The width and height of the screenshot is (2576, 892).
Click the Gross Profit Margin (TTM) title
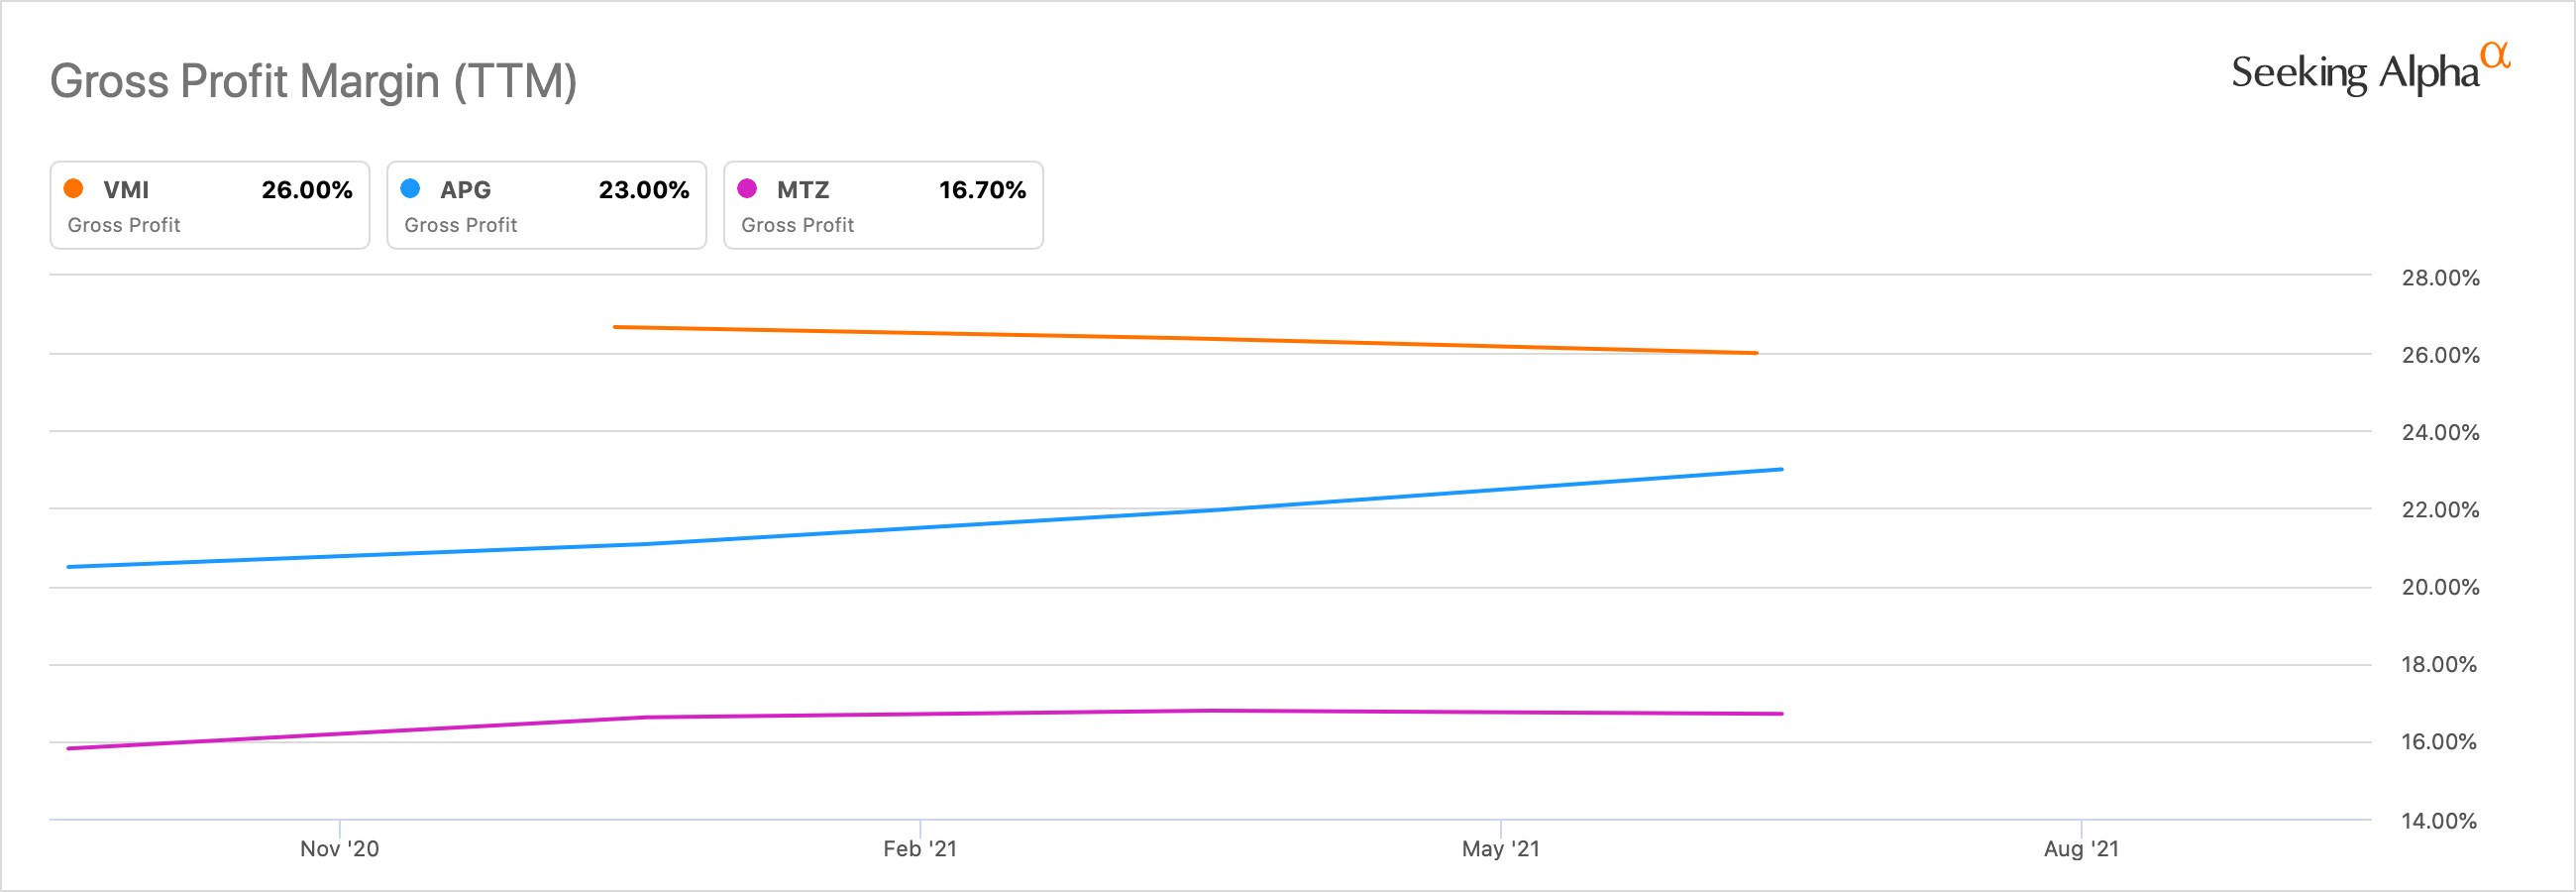coord(313,81)
